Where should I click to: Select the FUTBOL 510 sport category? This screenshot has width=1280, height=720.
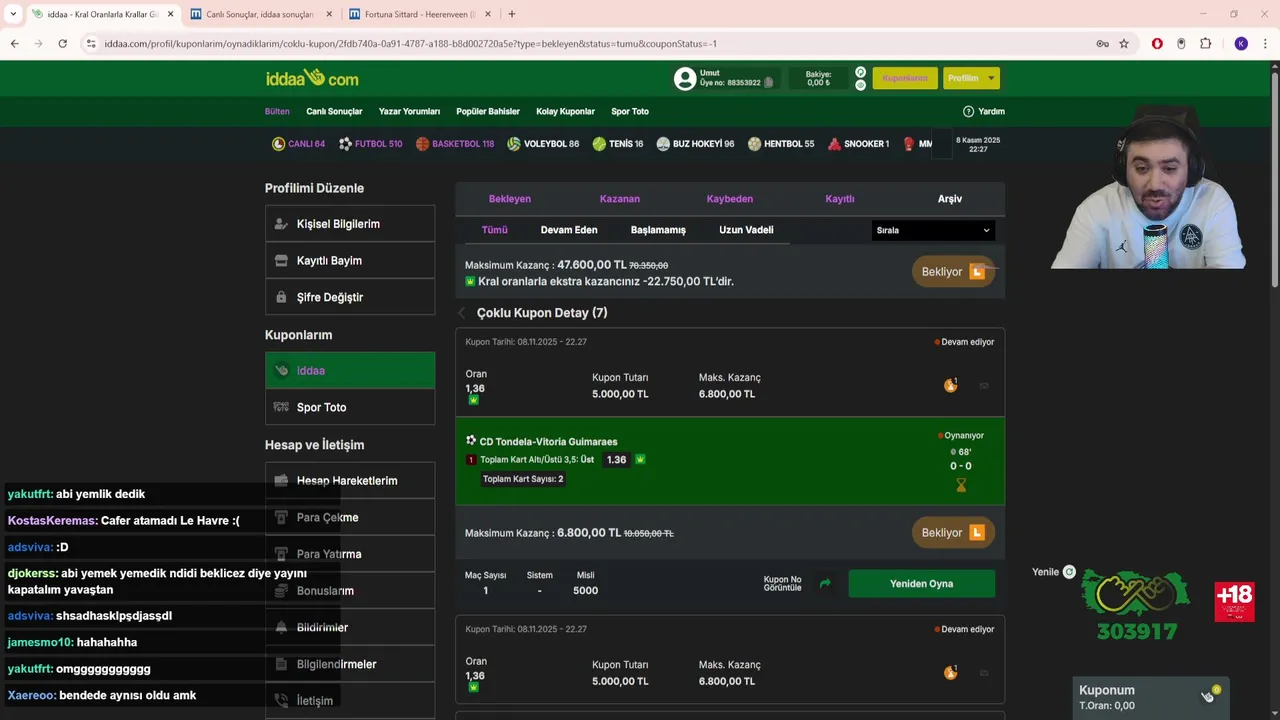coord(370,144)
